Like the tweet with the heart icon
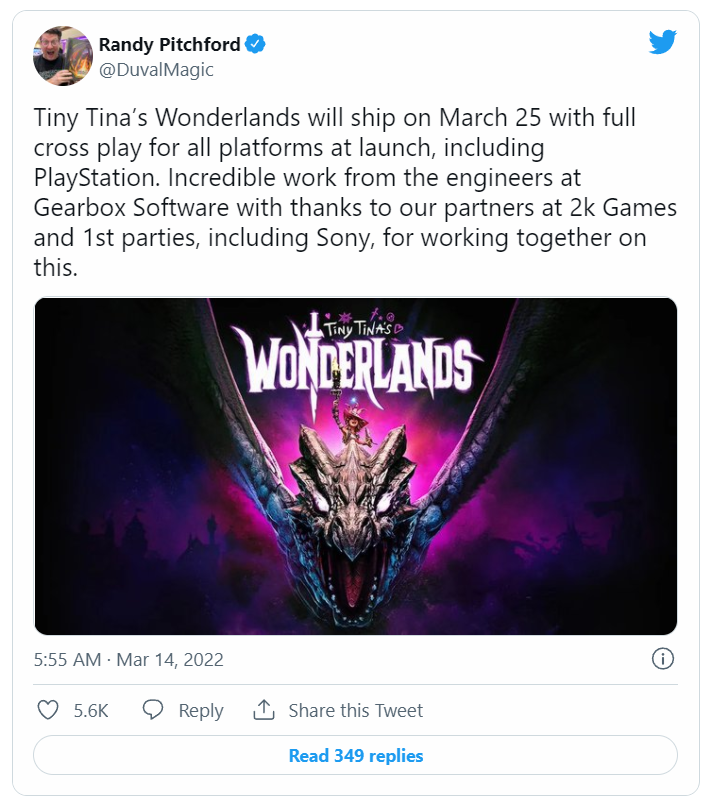This screenshot has height=807, width=715. click(47, 710)
